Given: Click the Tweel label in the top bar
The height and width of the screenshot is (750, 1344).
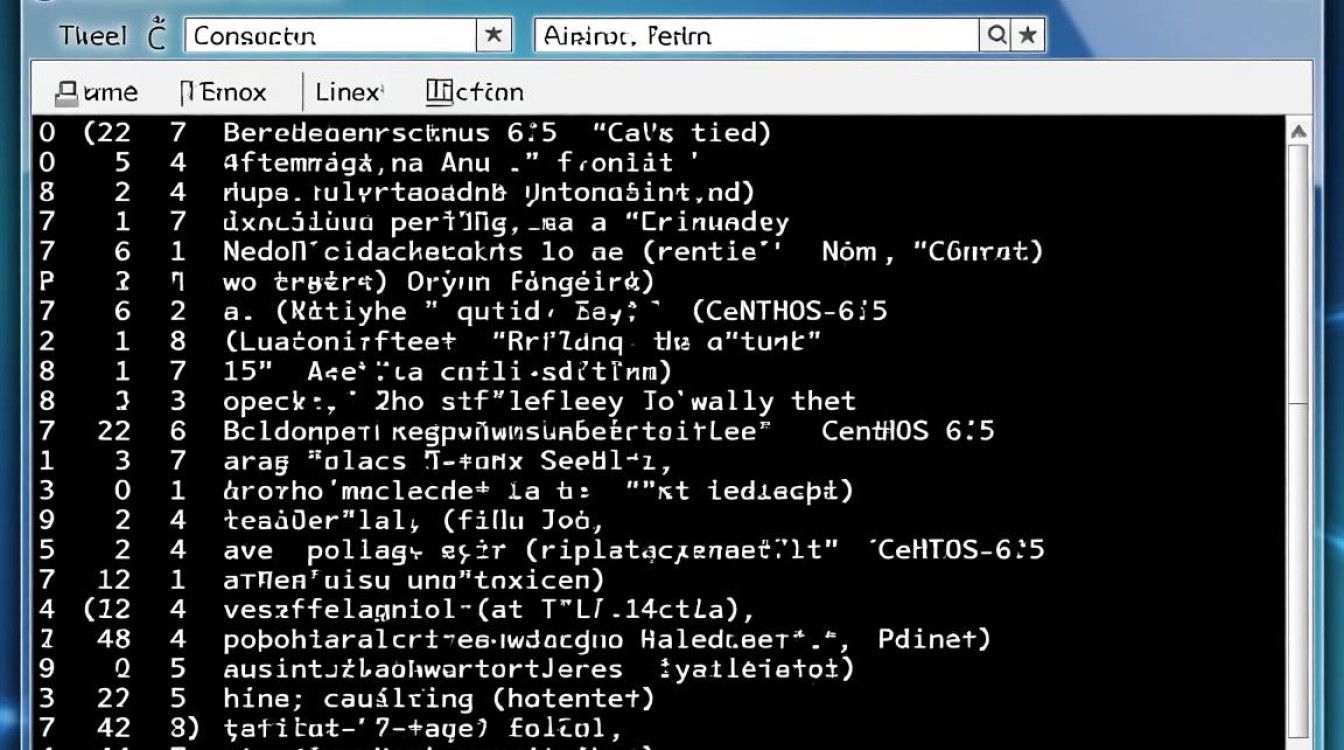Looking at the screenshot, I should [x=92, y=35].
